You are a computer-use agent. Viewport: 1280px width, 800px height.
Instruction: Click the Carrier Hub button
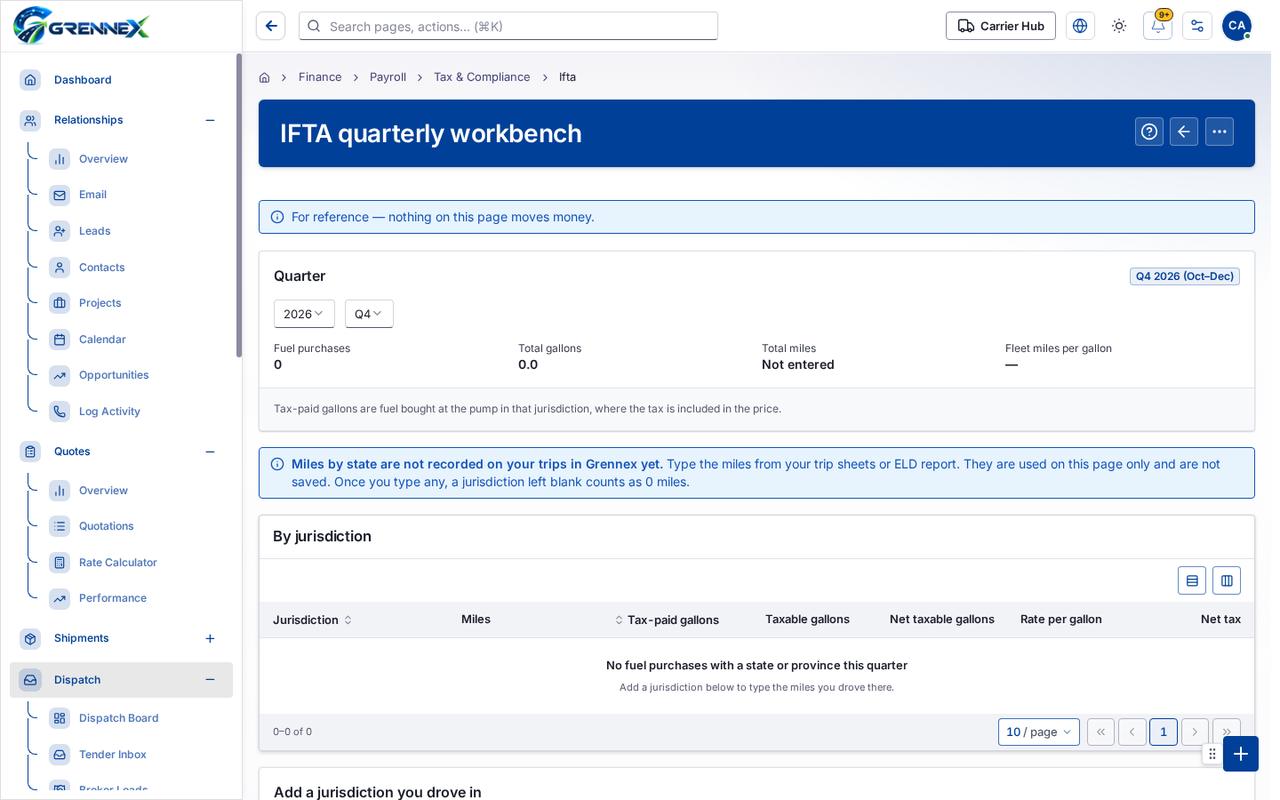coord(1001,26)
